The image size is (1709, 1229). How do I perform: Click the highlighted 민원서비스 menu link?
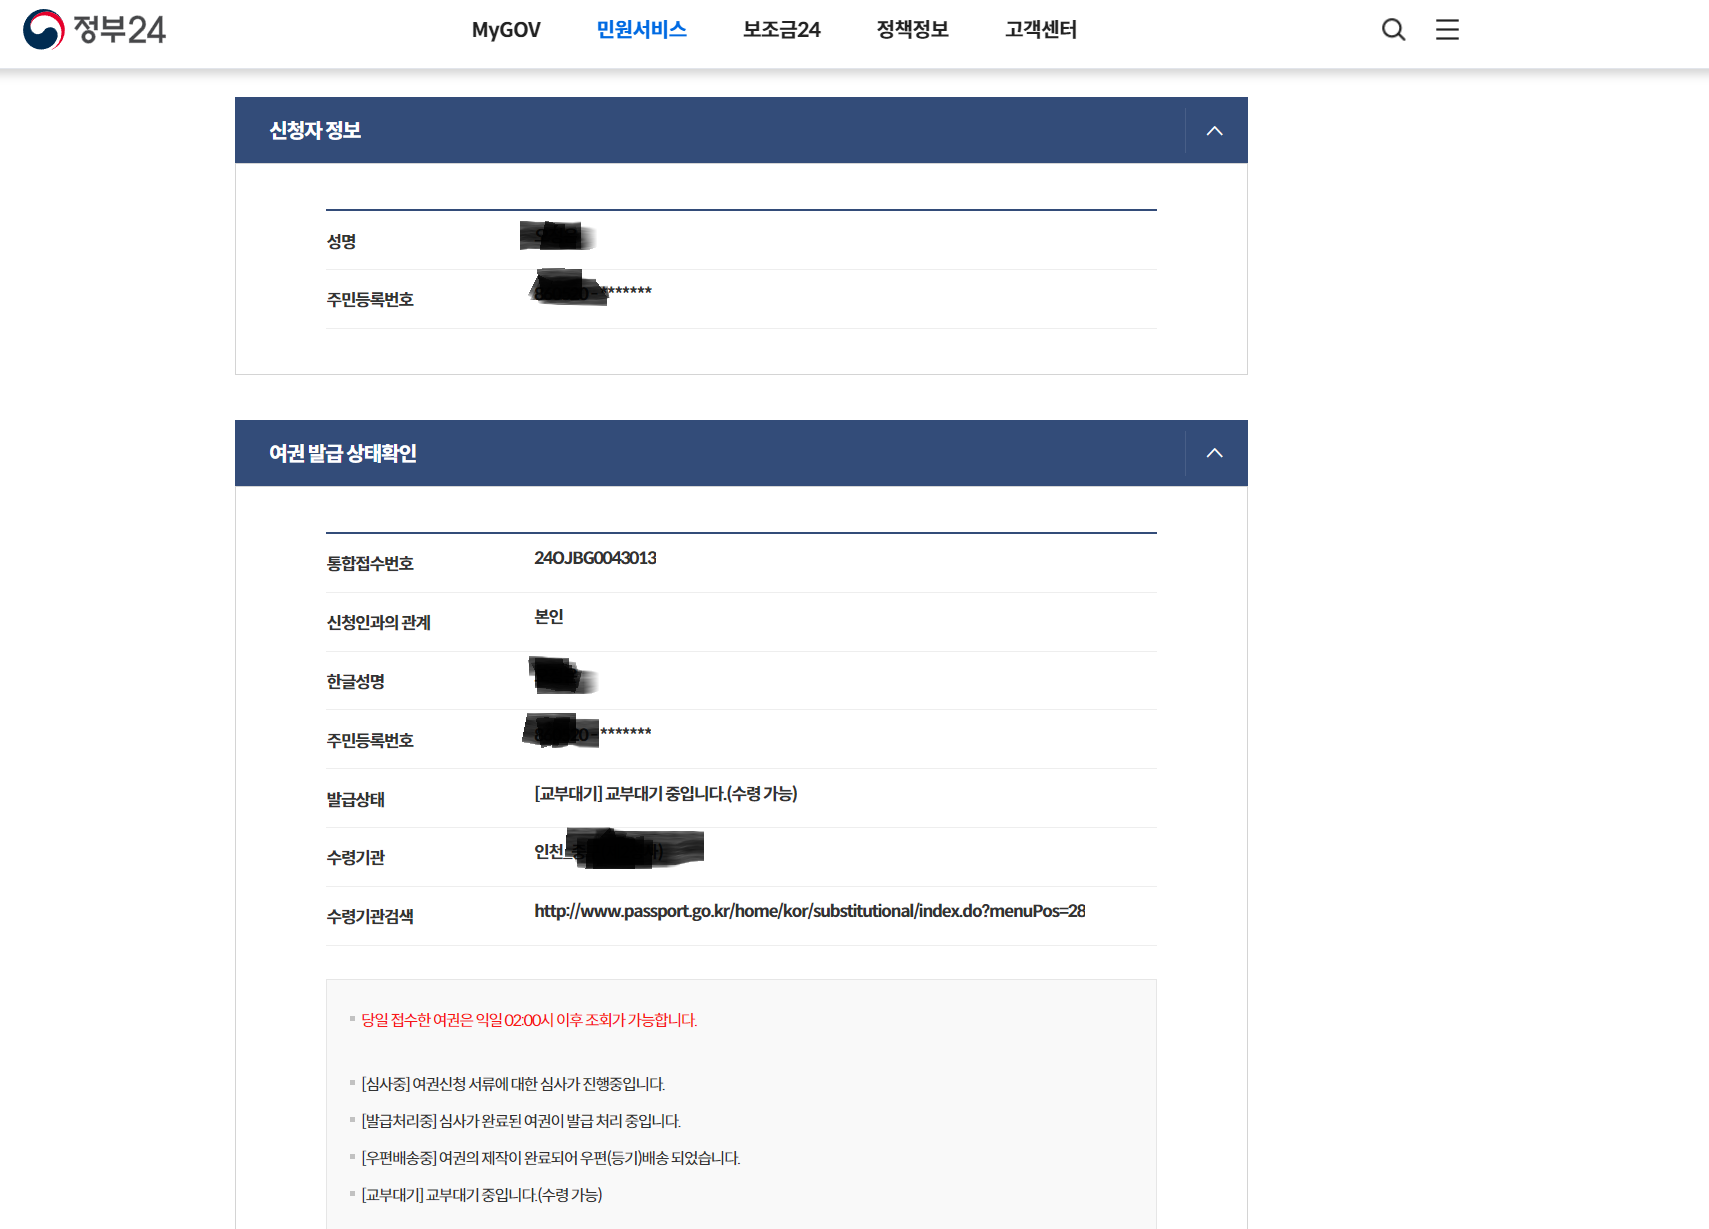point(641,30)
